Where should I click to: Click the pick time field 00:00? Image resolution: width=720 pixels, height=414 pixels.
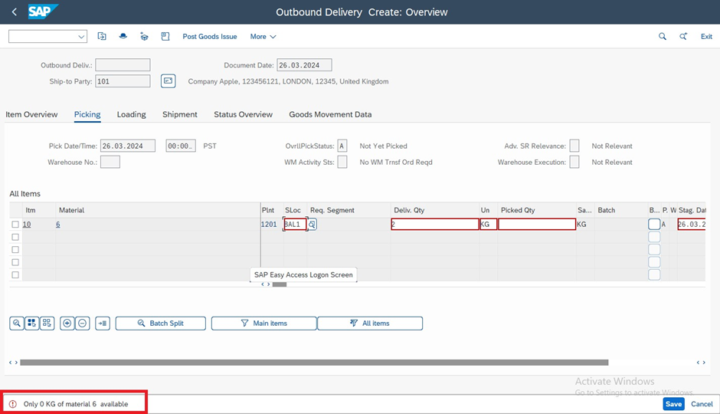(180, 146)
